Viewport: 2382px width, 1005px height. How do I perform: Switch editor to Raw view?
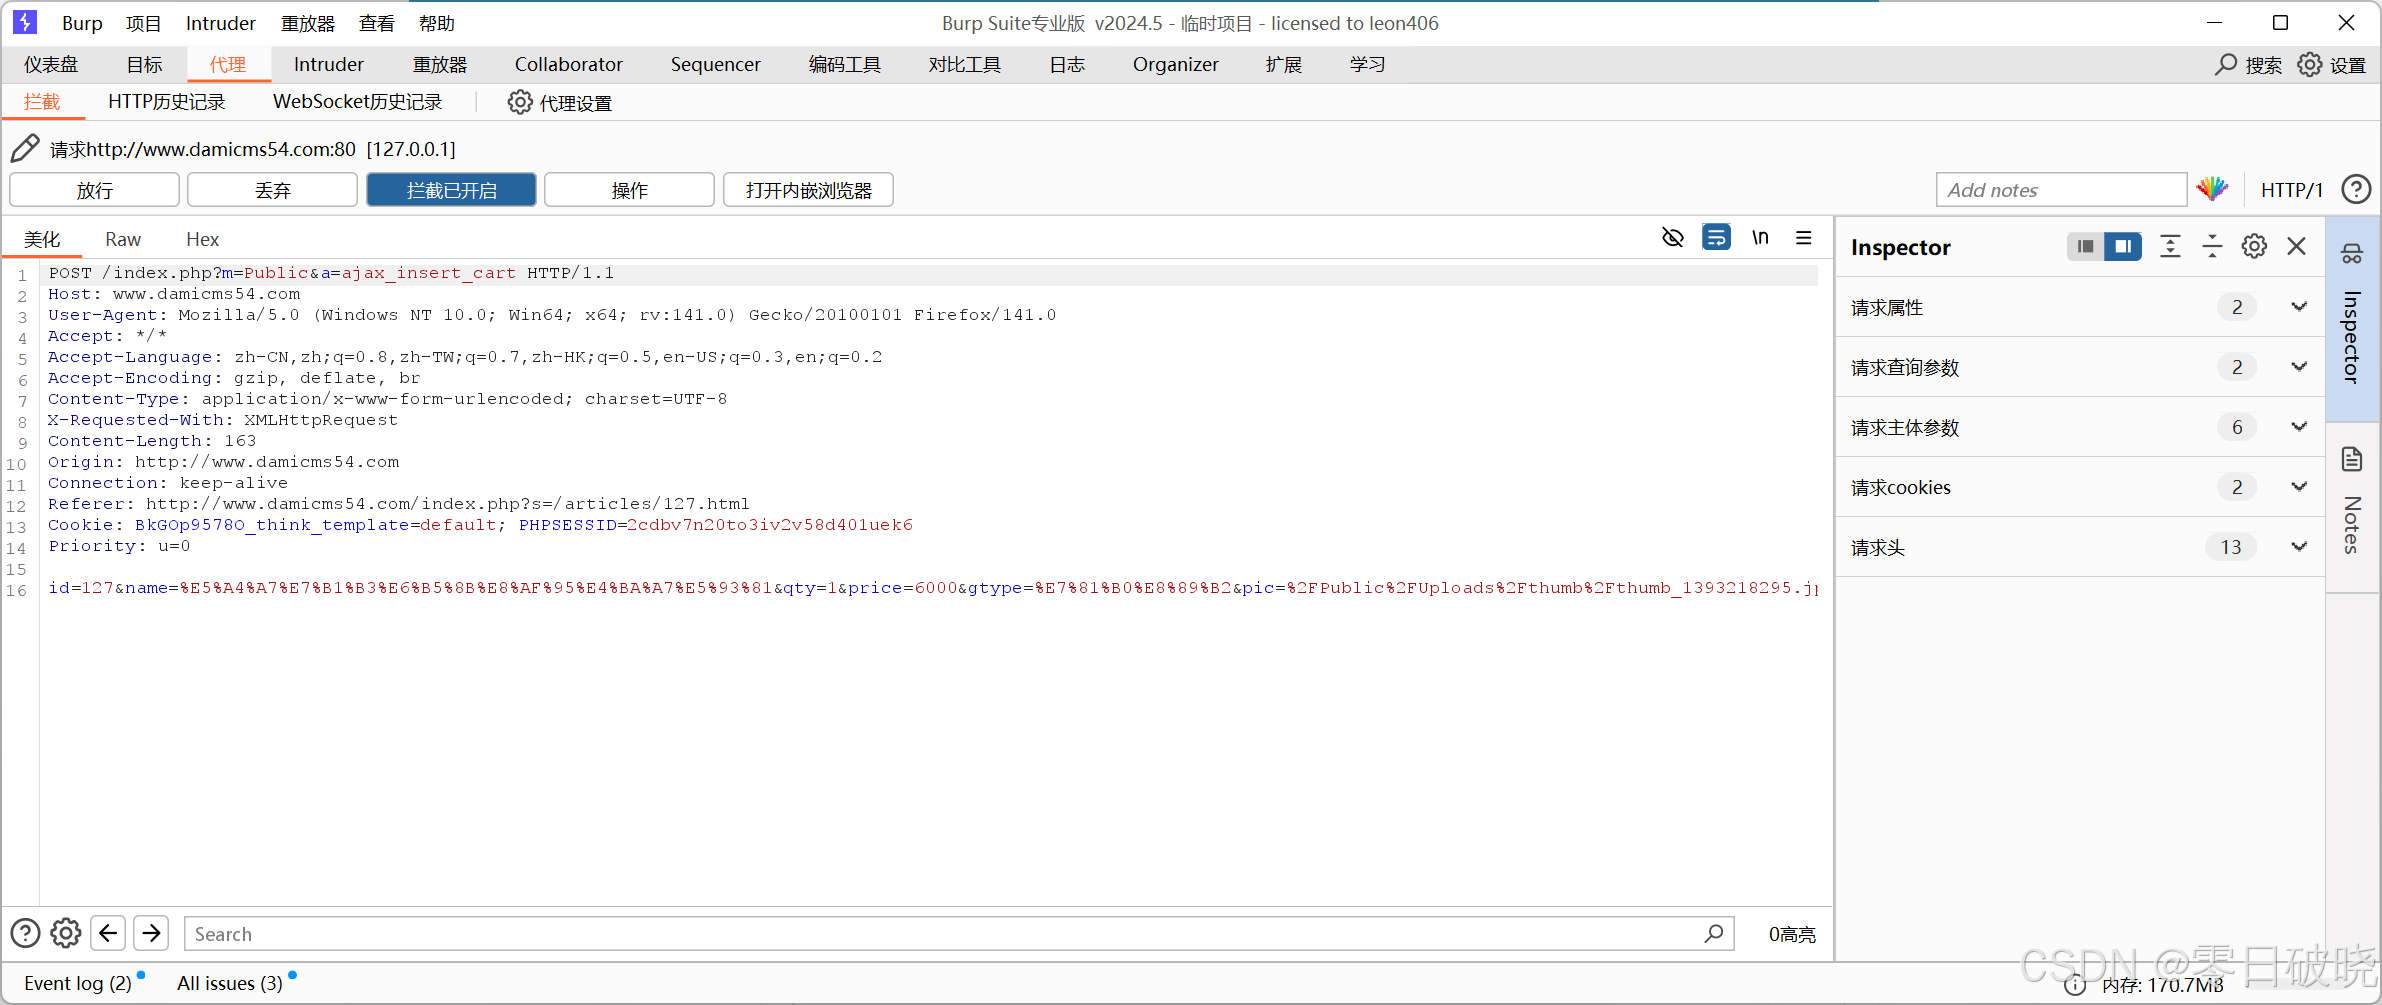pyautogui.click(x=123, y=239)
